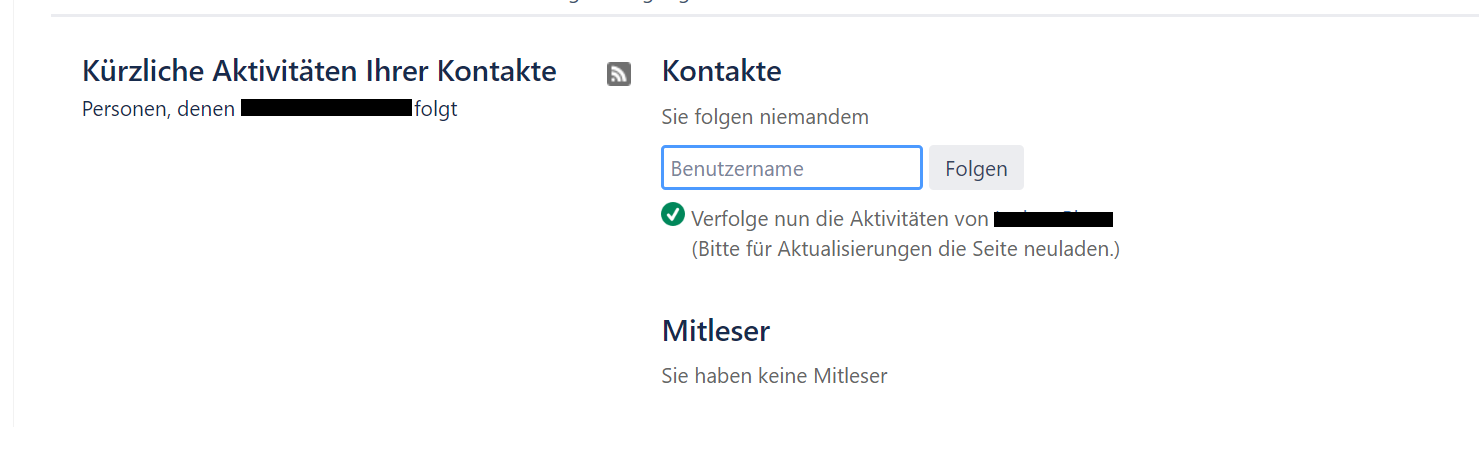Click the 'Sie haben keine Mitleser' text

point(774,376)
